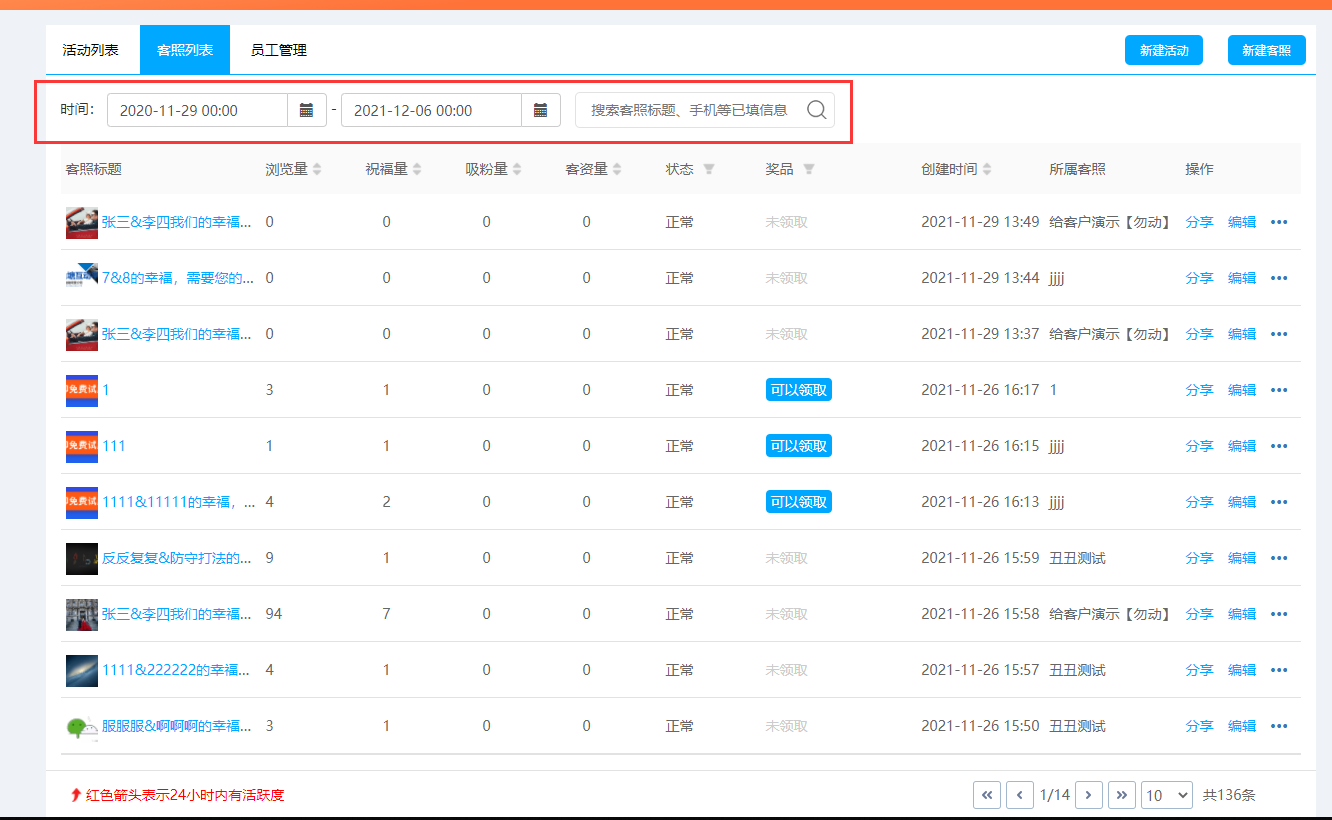Switch to the 员工管理 tab
The width and height of the screenshot is (1332, 820).
click(278, 50)
